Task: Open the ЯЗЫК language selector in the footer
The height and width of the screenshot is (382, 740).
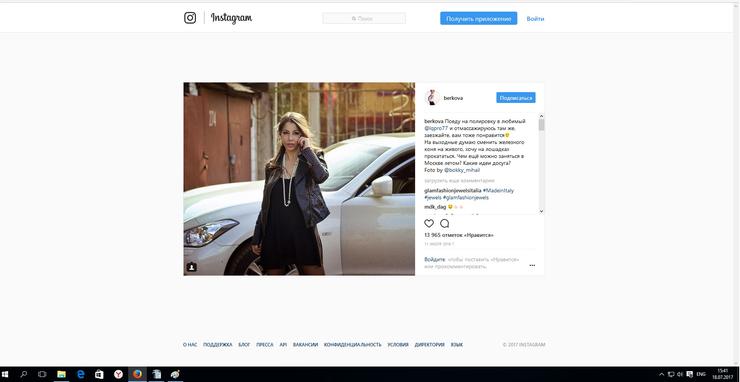Action: [x=457, y=345]
